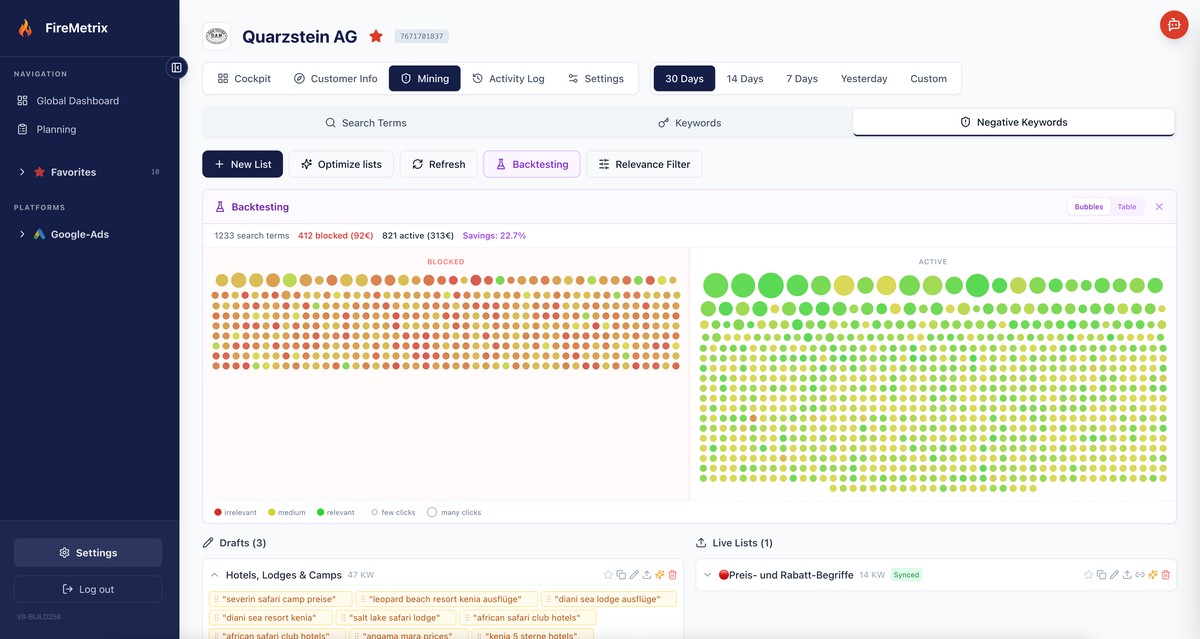This screenshot has height=639, width=1200.
Task: Unfavorite Quarzstein AG via the star
Action: [x=374, y=35]
